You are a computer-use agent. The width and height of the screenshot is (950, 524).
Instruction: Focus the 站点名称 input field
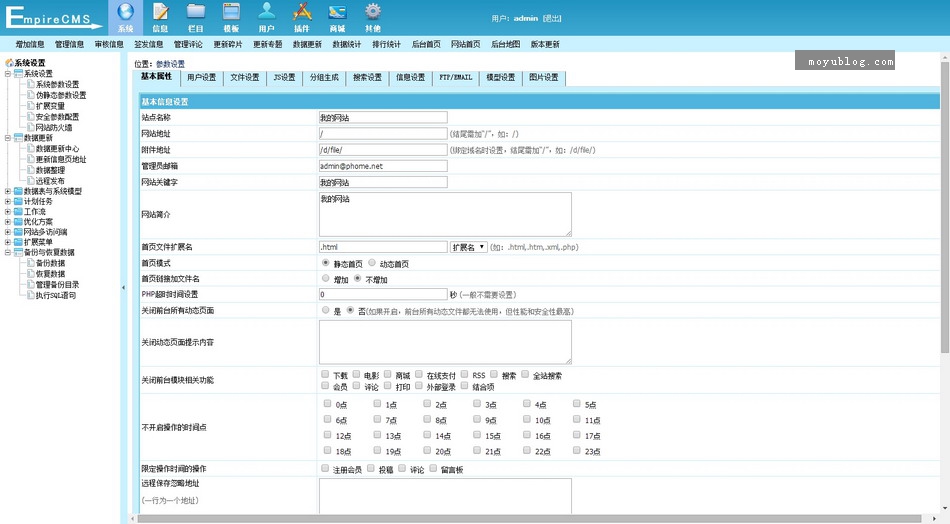[x=383, y=118]
